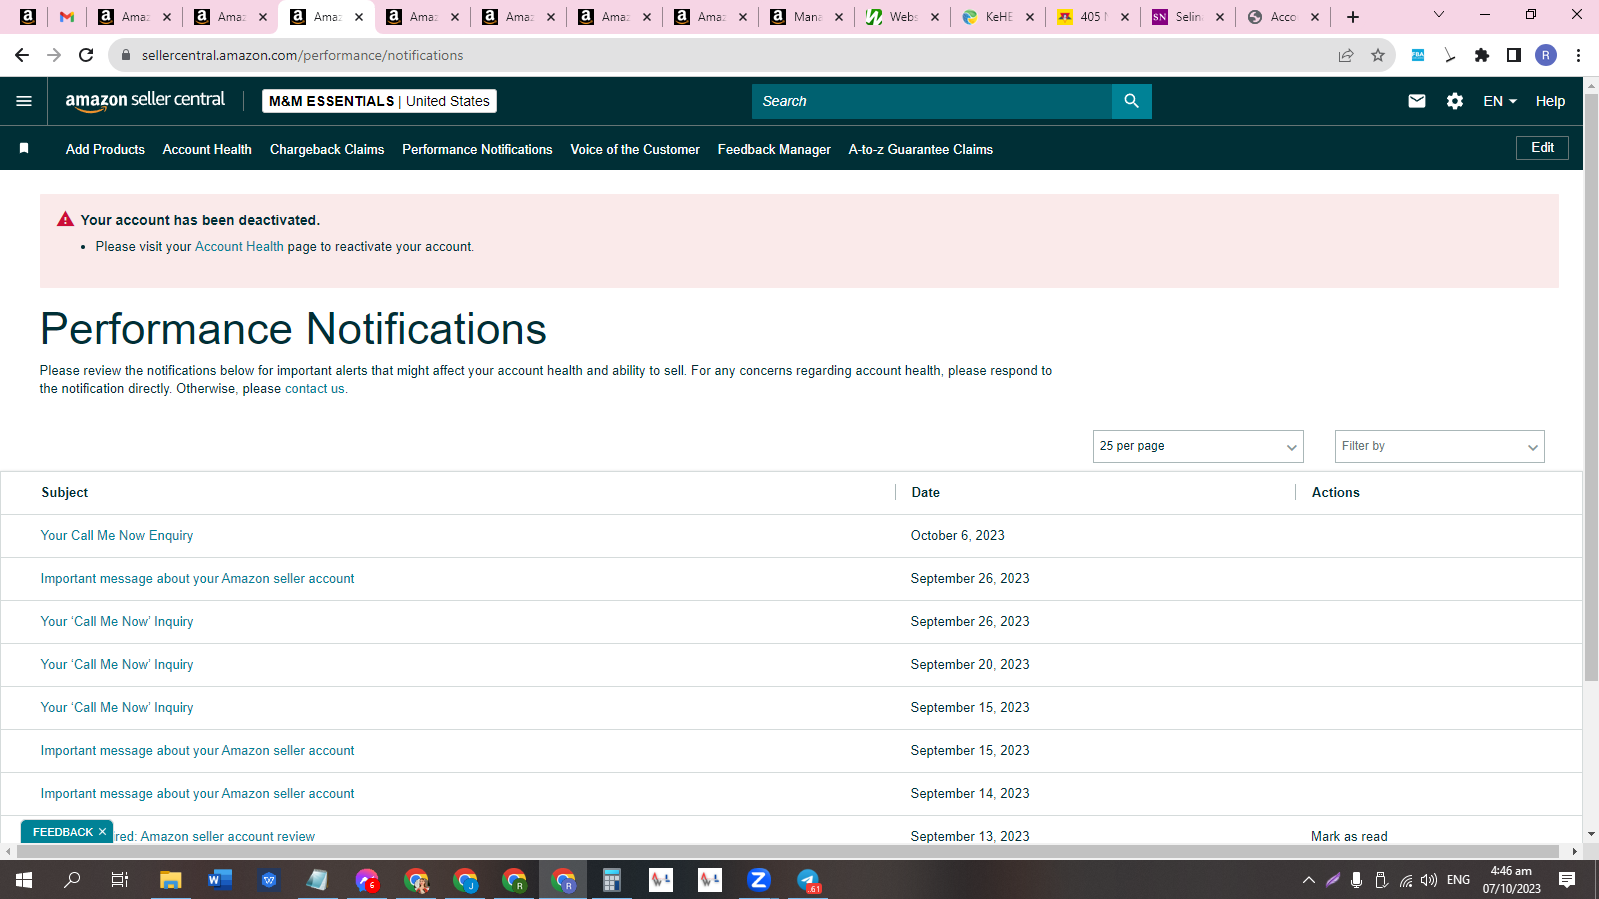Open the messages envelope icon
The image size is (1599, 899).
click(1416, 101)
